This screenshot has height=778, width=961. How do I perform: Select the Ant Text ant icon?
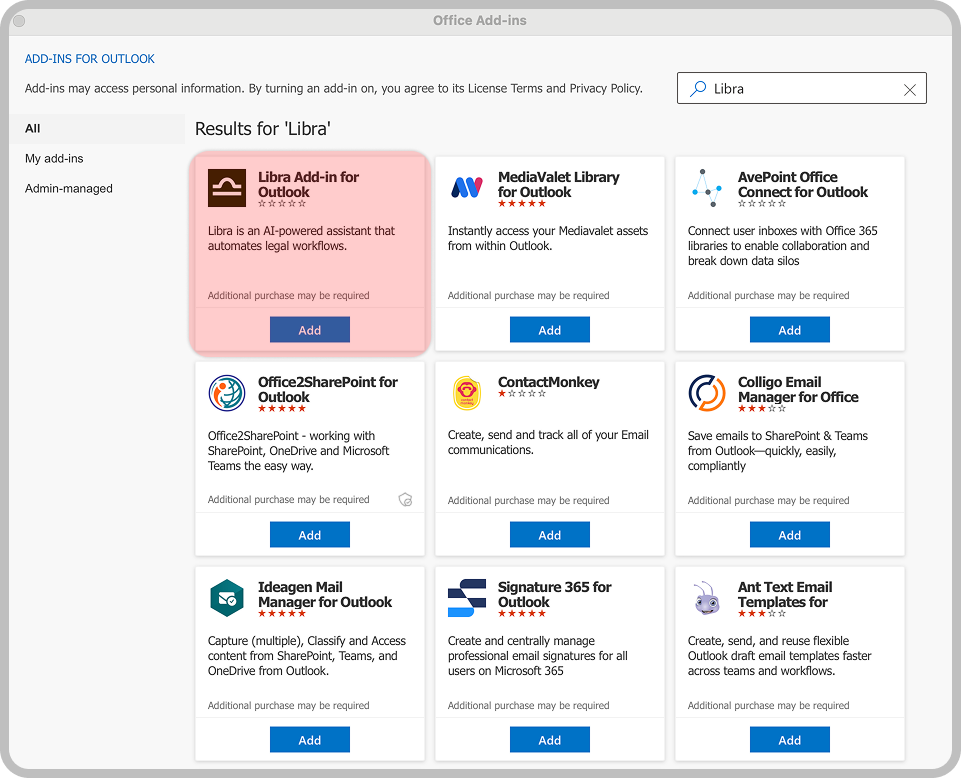click(x=706, y=597)
